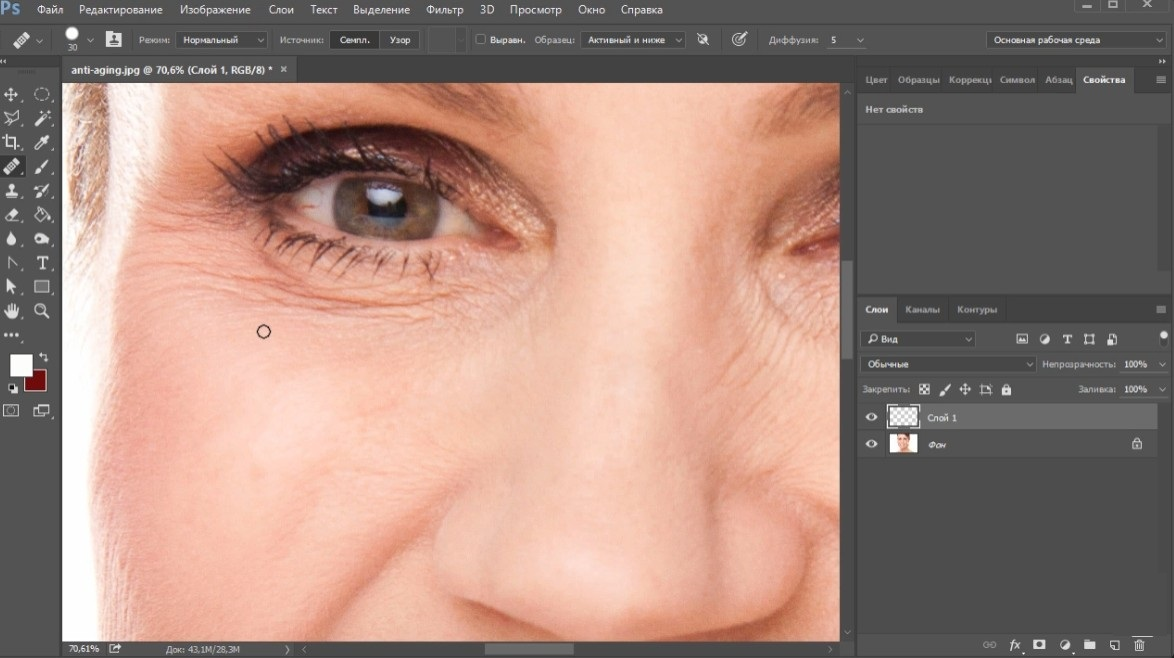
Task: Open the Clone Source panel icon
Action: pos(113,40)
